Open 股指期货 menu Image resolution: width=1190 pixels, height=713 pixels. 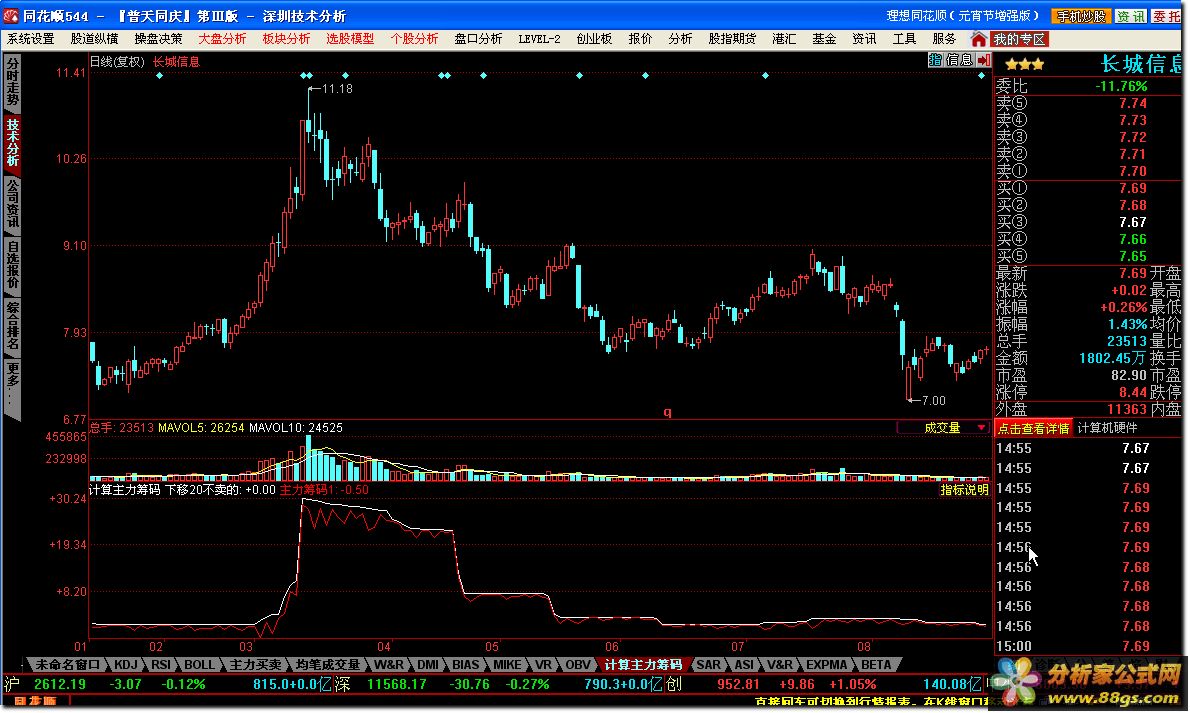coord(732,39)
